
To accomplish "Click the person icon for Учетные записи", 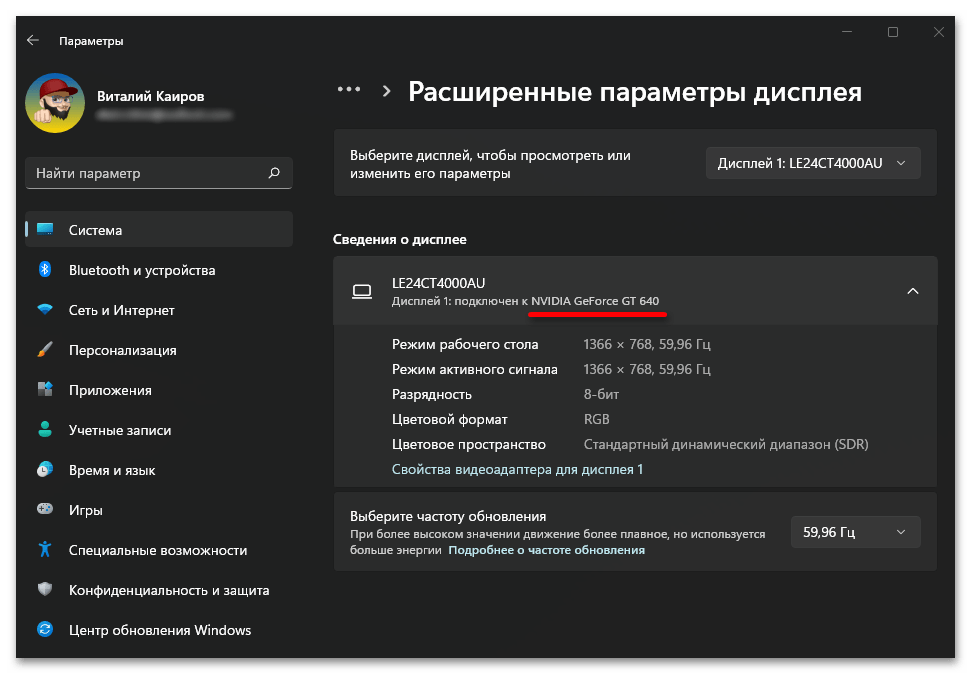I will (x=45, y=429).
